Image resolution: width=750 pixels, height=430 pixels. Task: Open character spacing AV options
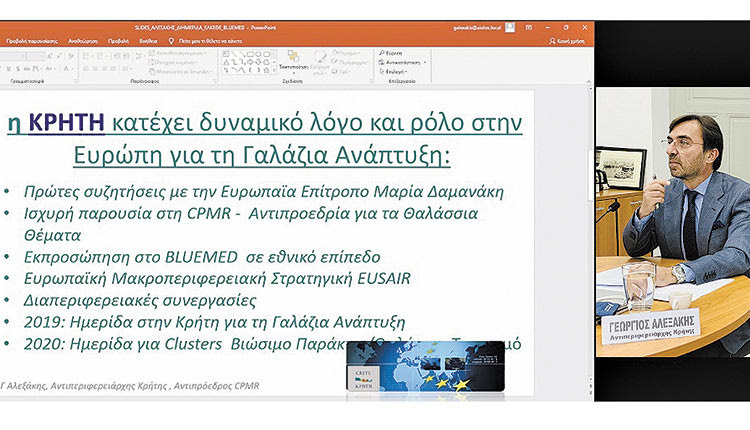36,69
